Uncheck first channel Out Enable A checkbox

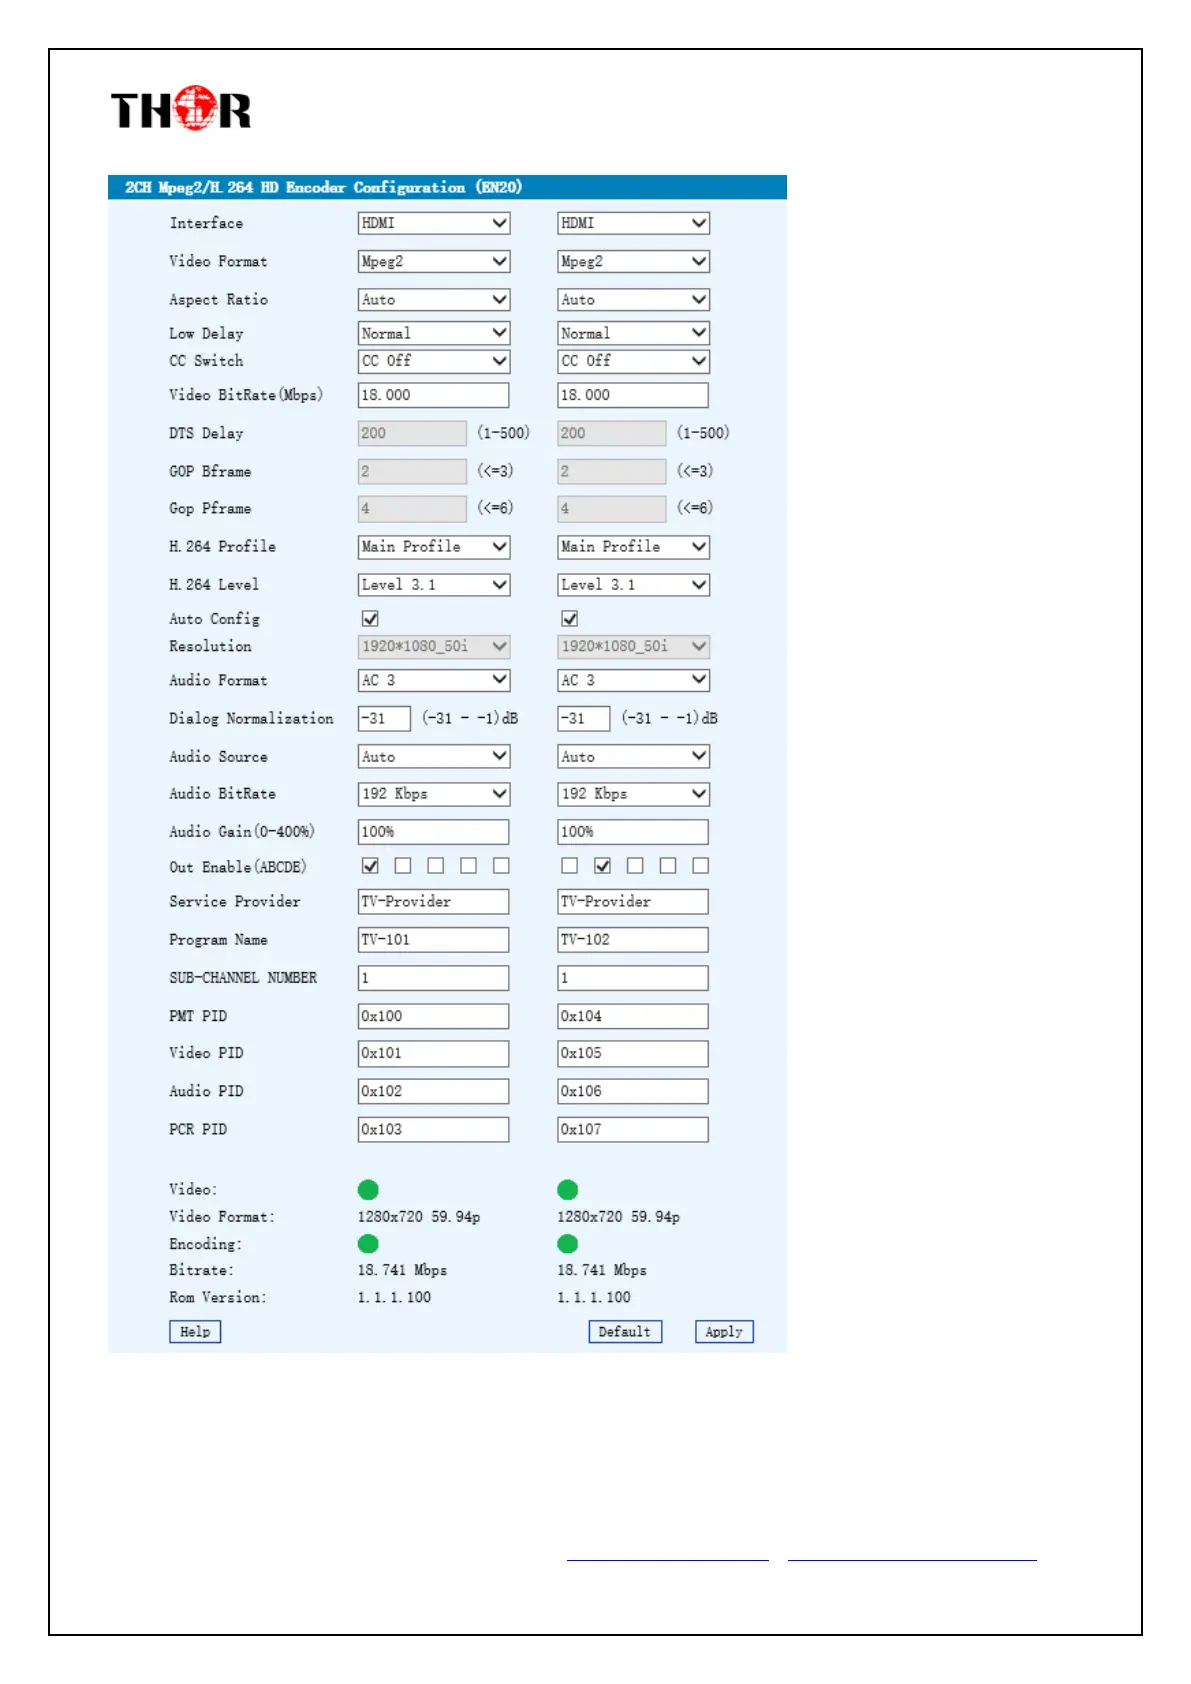click(x=370, y=866)
